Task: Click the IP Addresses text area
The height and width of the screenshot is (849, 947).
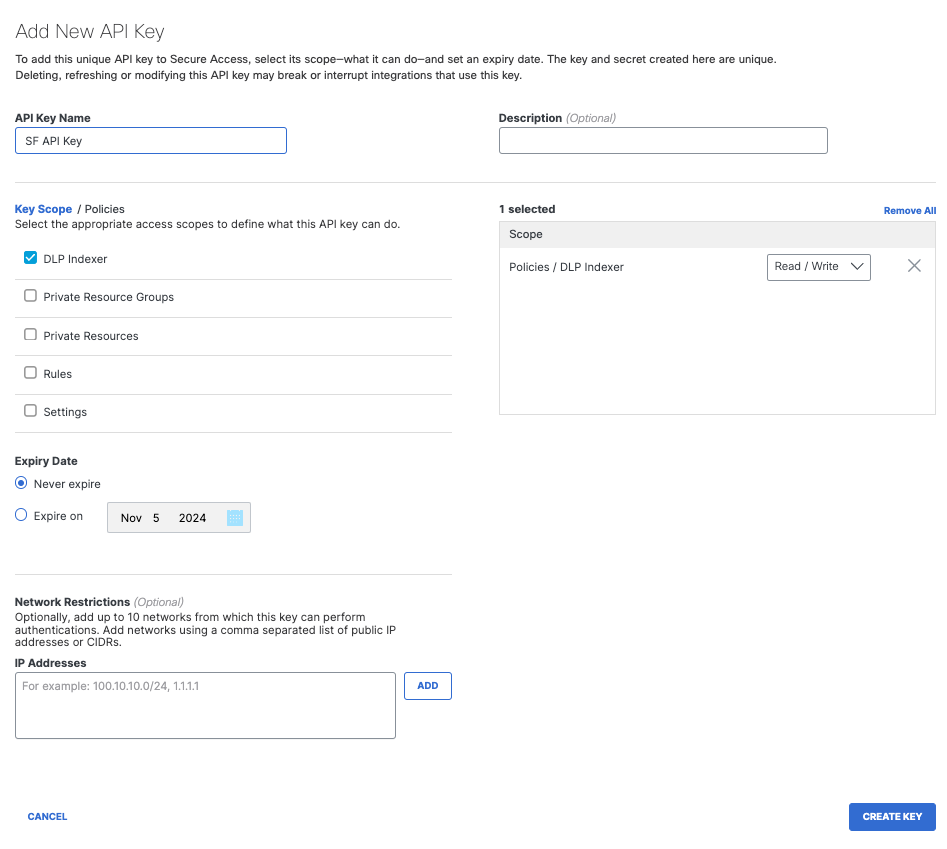Action: [205, 705]
